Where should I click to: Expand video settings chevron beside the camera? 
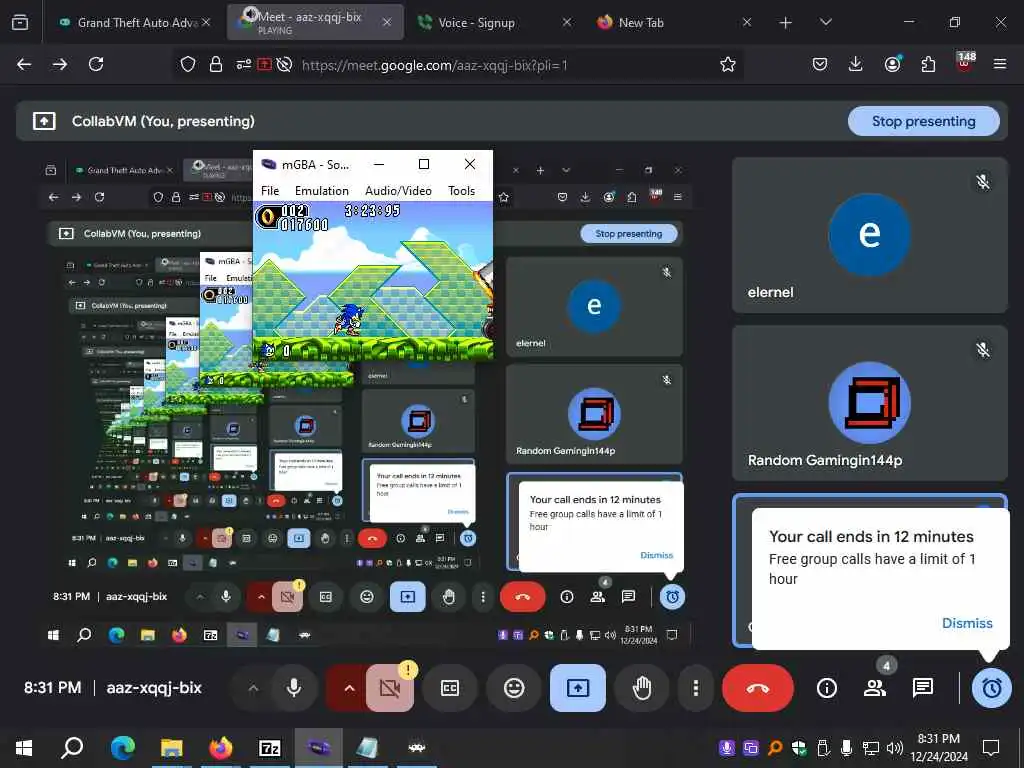(349, 688)
